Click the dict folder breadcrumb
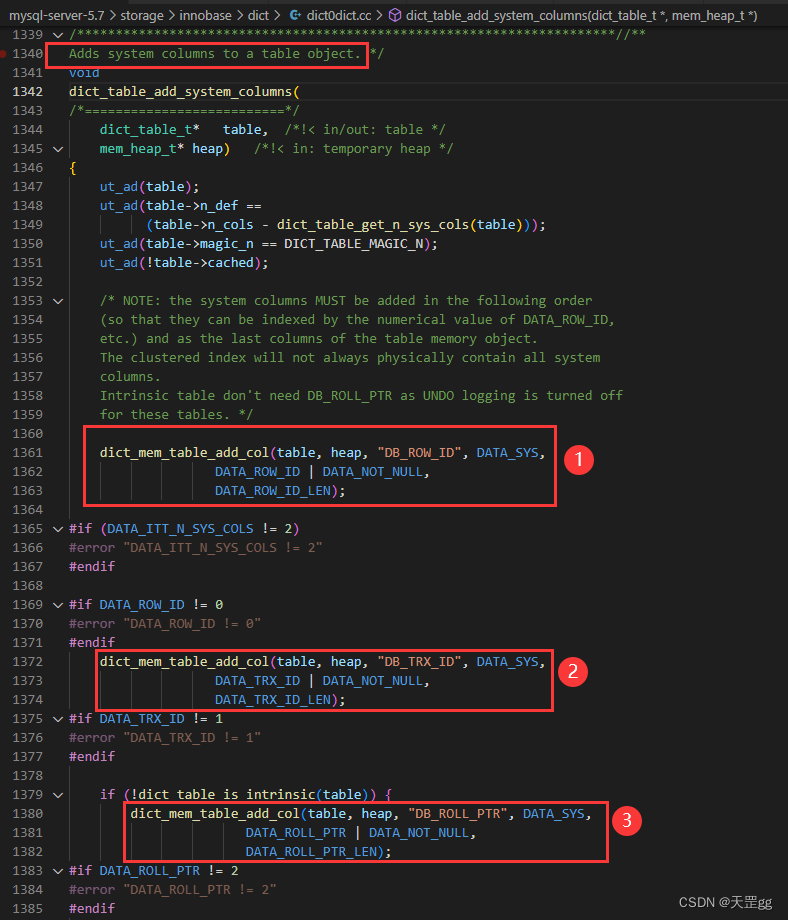 pyautogui.click(x=258, y=15)
